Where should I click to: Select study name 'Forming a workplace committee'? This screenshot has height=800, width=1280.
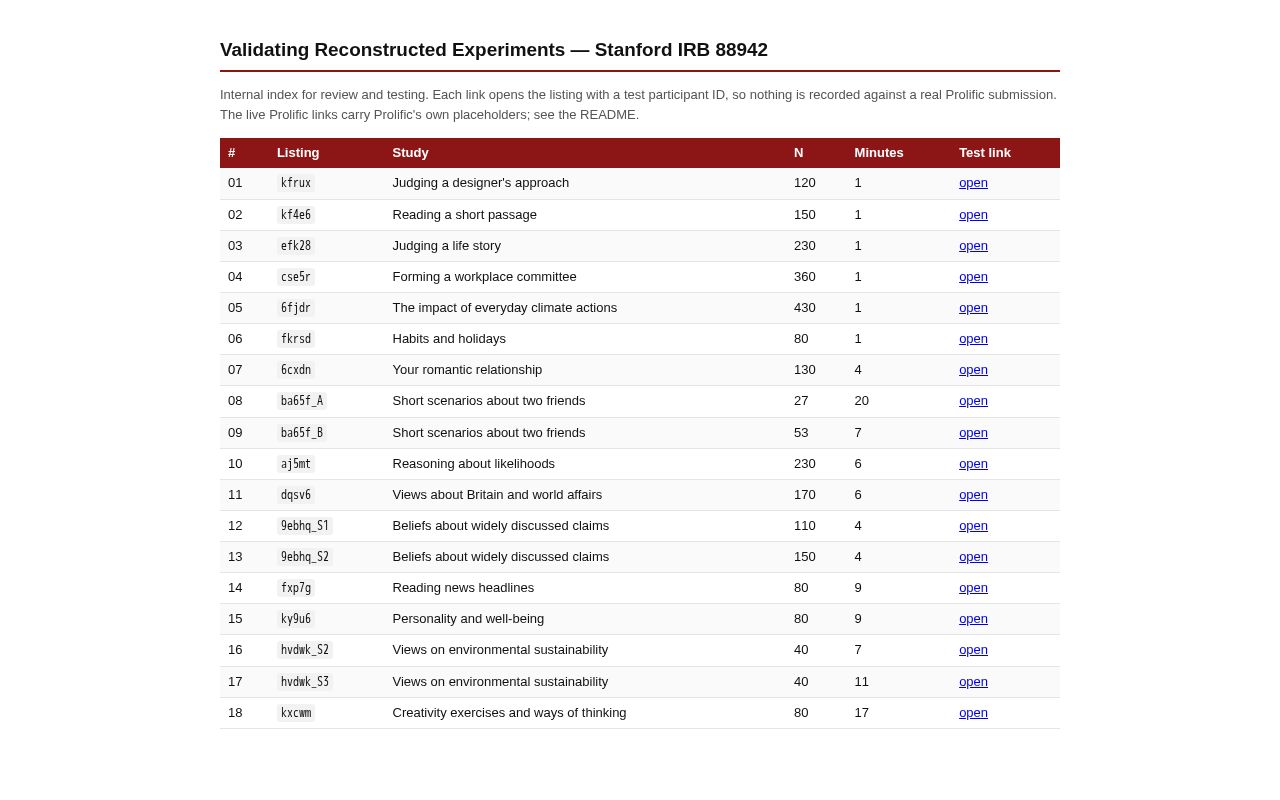click(485, 277)
